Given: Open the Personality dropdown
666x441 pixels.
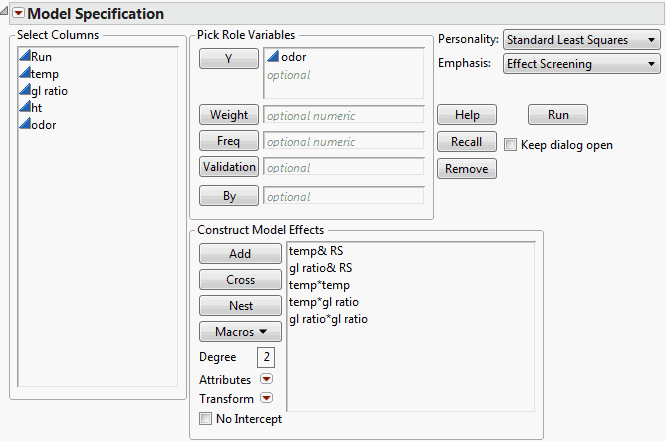Looking at the screenshot, I should tap(582, 40).
